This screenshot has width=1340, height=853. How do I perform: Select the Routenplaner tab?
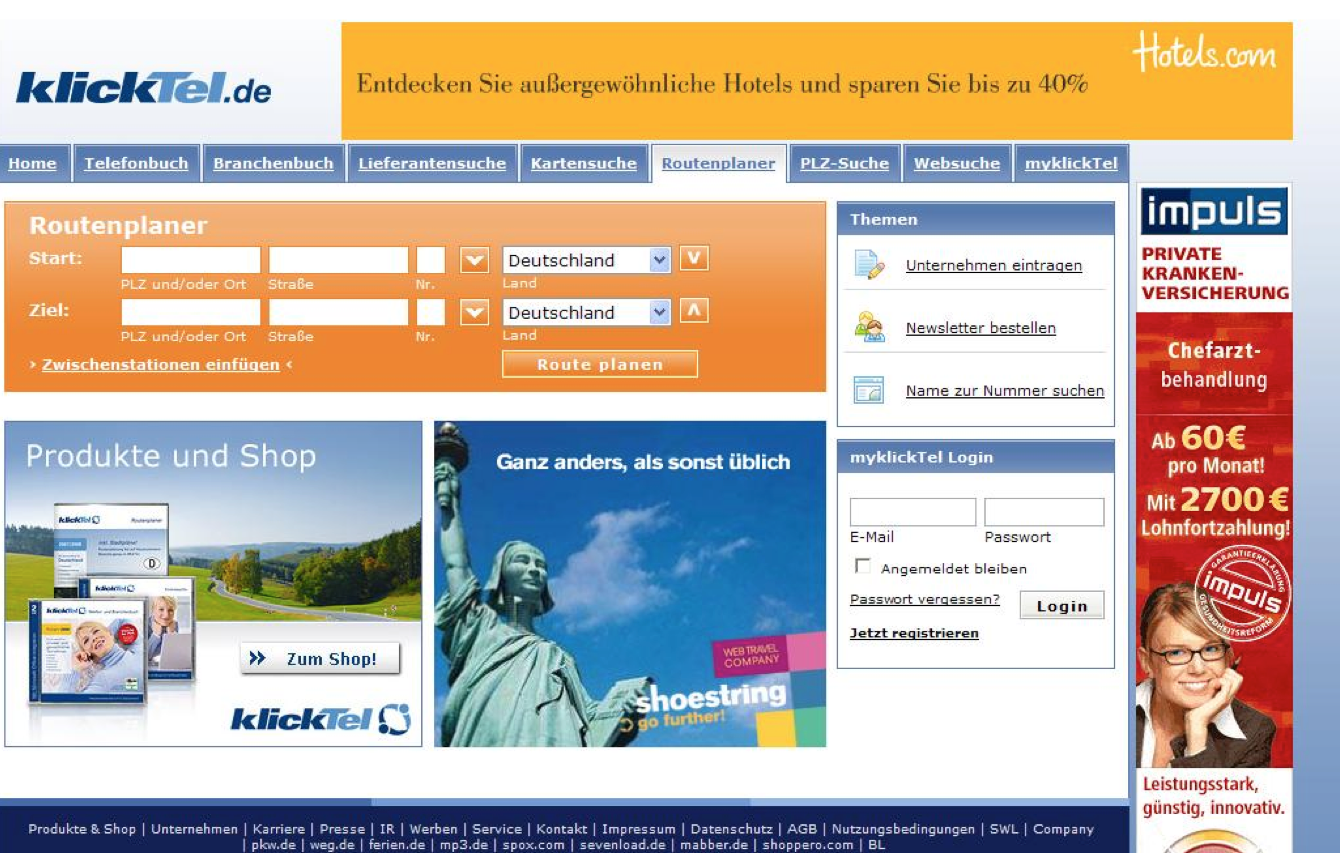pyautogui.click(x=718, y=163)
